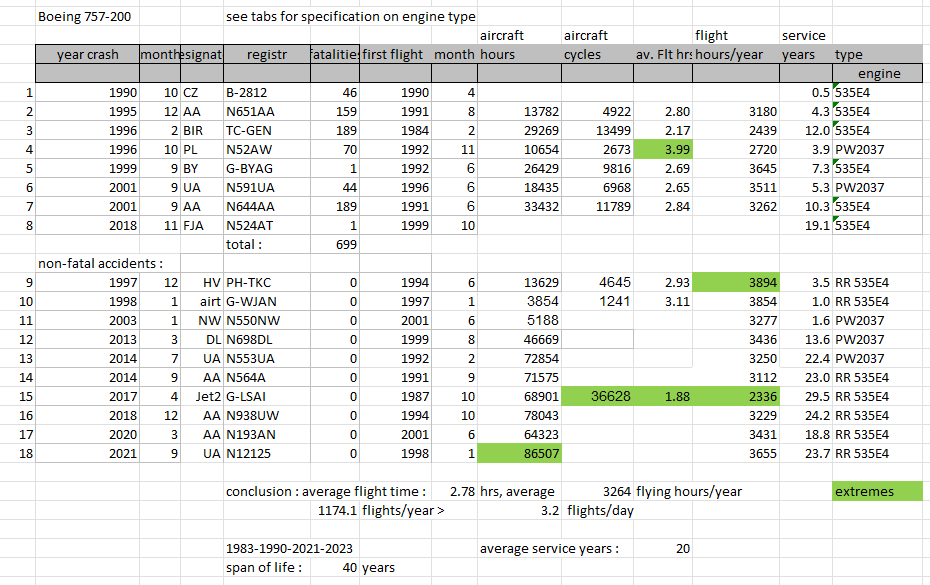Click registration cell PH-TKC
Screen dimensions: 930x585
point(267,282)
